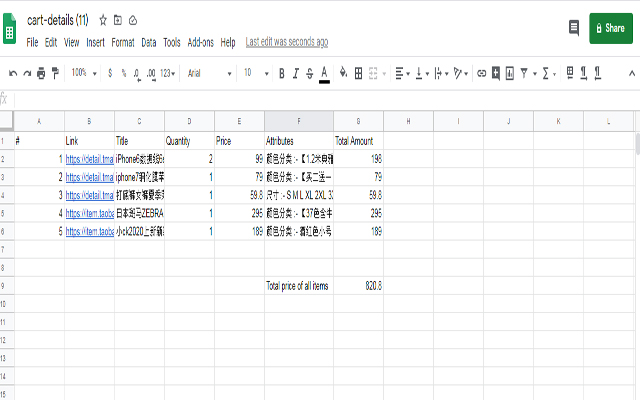The width and height of the screenshot is (640, 400).
Task: Rename the 'cart-details (11)' title
Action: click(58, 20)
